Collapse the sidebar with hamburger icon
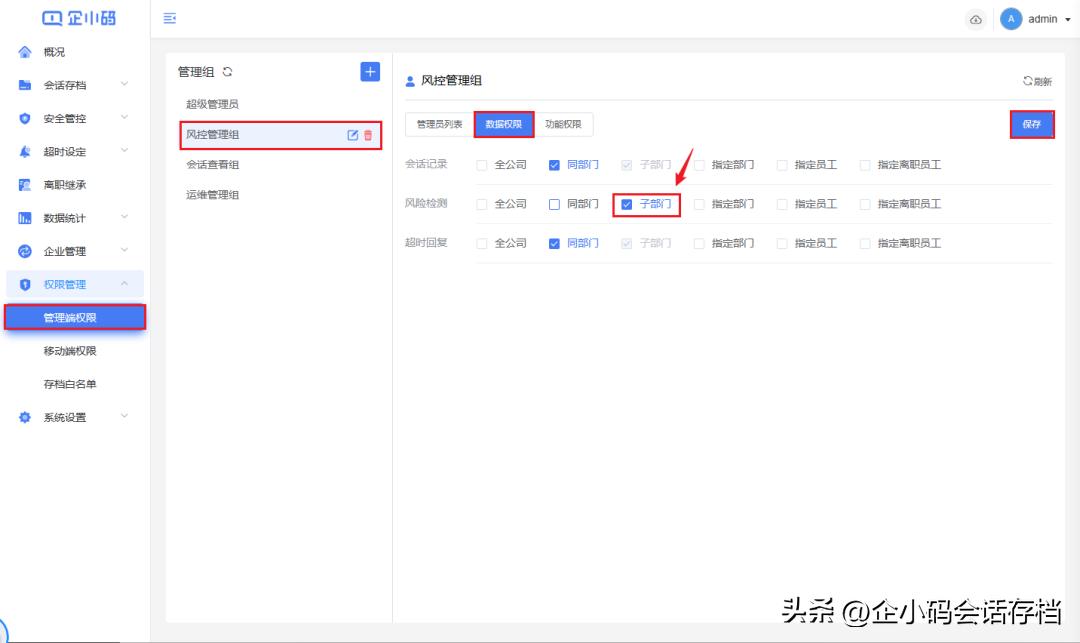1080x643 pixels. [x=168, y=18]
